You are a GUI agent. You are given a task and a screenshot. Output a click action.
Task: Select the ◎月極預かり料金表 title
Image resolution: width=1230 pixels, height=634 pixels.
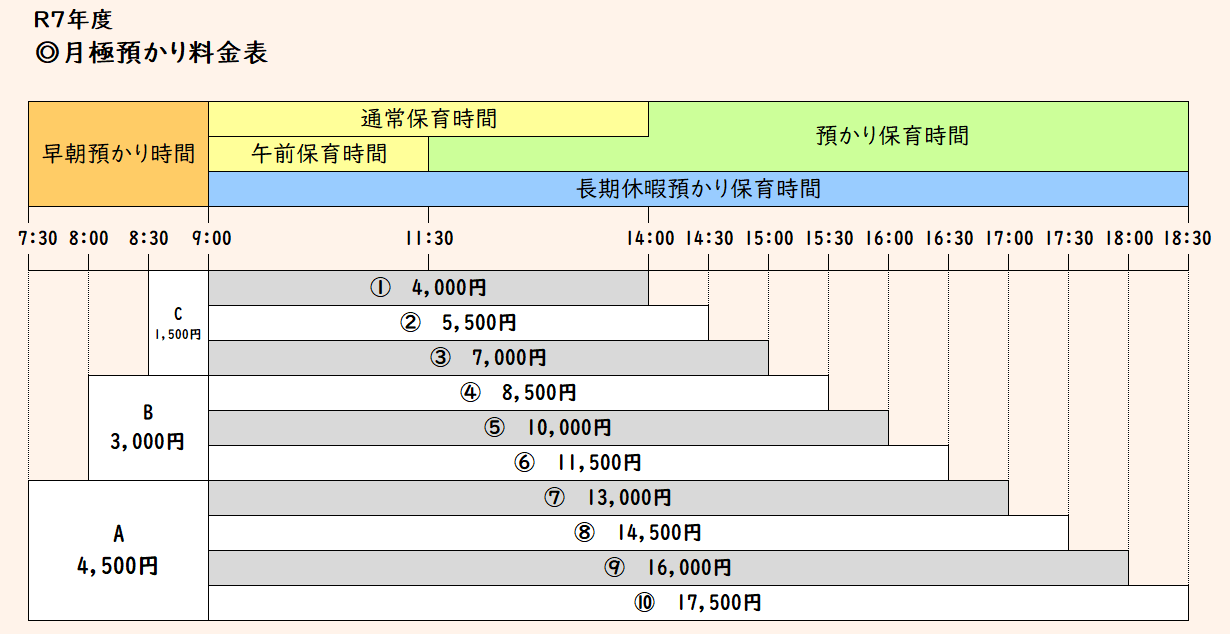pyautogui.click(x=151, y=53)
